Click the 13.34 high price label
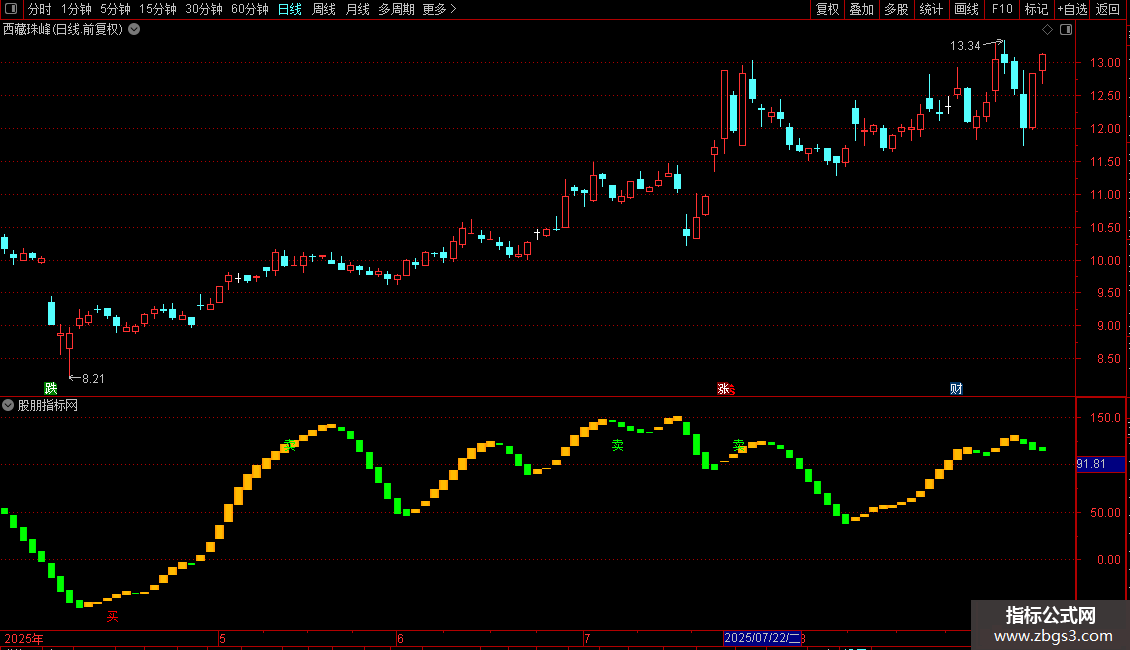The width and height of the screenshot is (1130, 650). 965,46
